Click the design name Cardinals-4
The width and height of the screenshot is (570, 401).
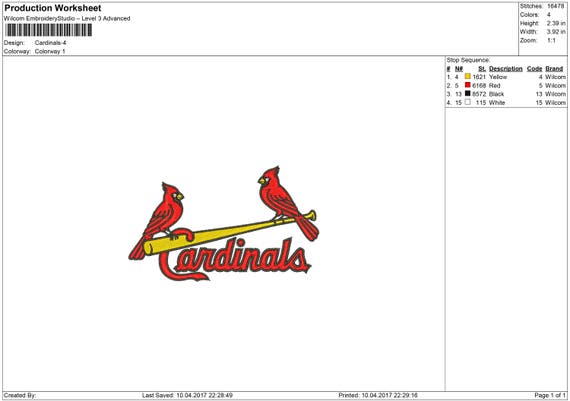tap(51, 43)
